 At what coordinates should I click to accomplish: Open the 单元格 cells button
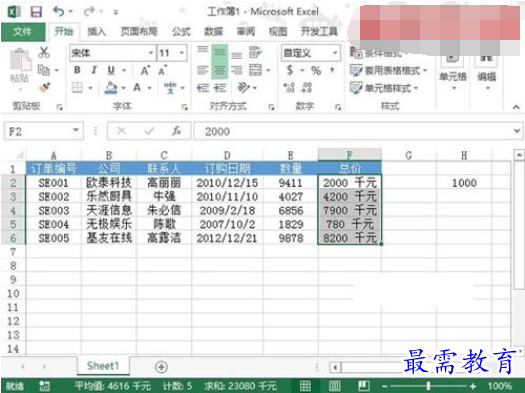point(453,72)
